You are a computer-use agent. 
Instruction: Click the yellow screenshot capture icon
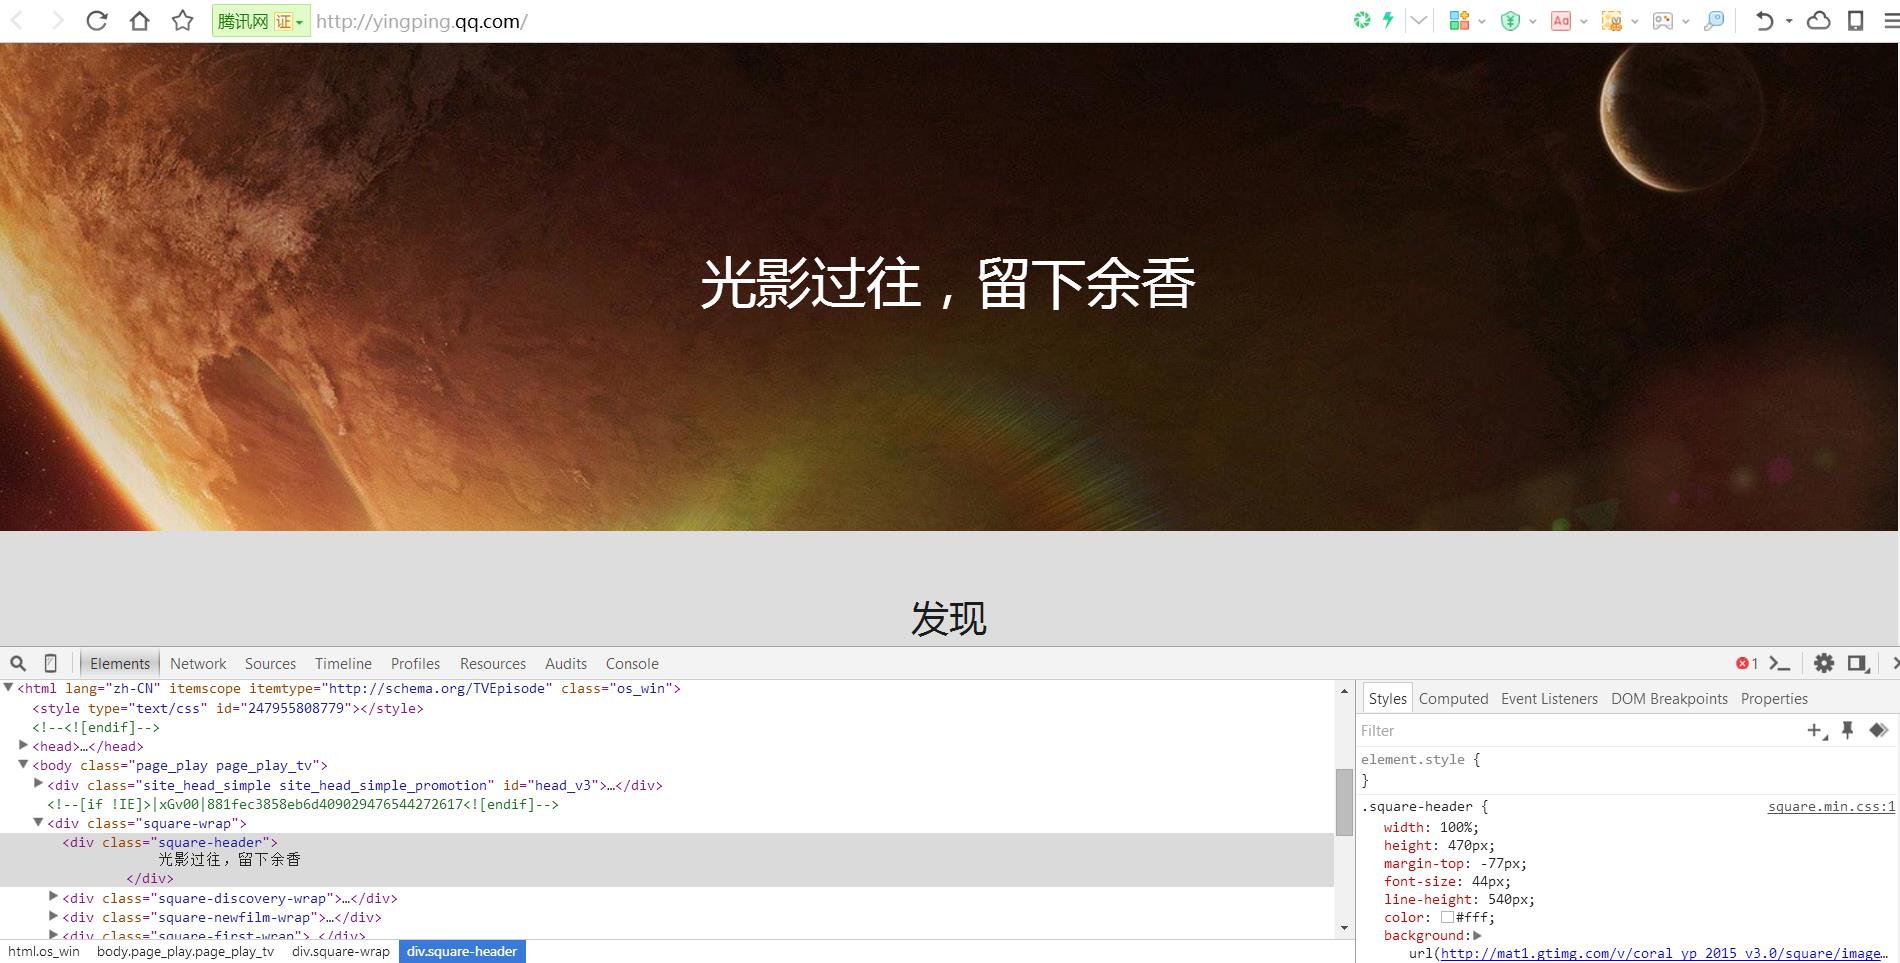pyautogui.click(x=1612, y=20)
